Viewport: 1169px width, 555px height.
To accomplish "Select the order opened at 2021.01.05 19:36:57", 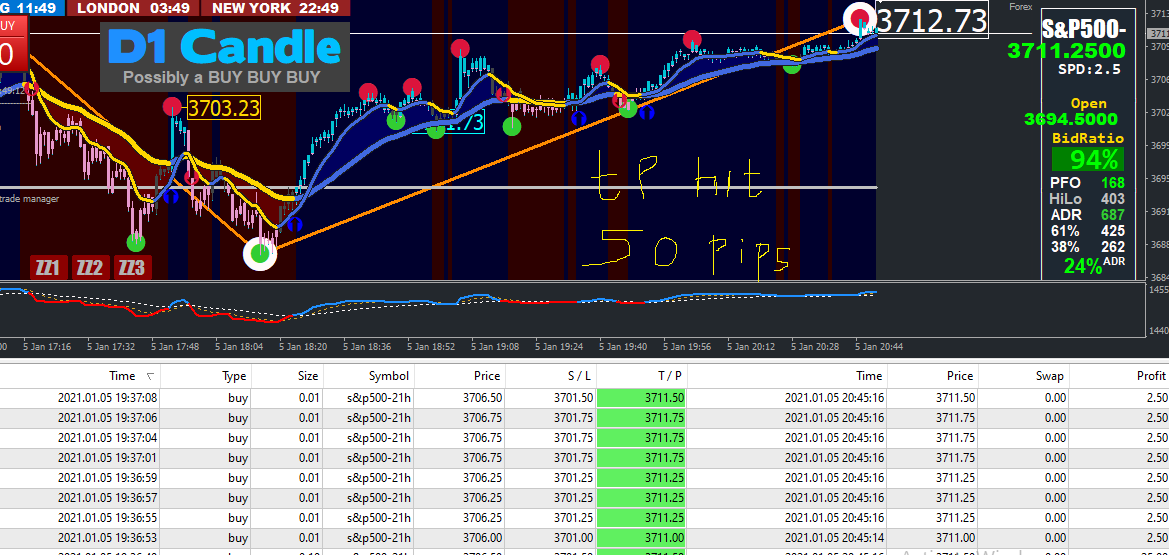I will [584, 498].
